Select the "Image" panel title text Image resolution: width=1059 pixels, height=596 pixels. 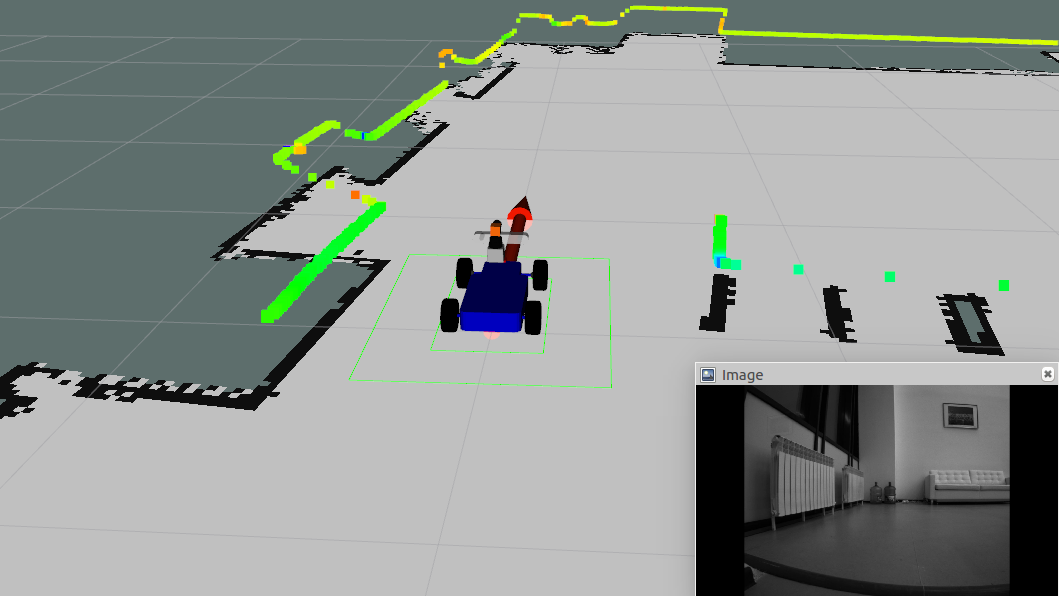click(x=742, y=375)
